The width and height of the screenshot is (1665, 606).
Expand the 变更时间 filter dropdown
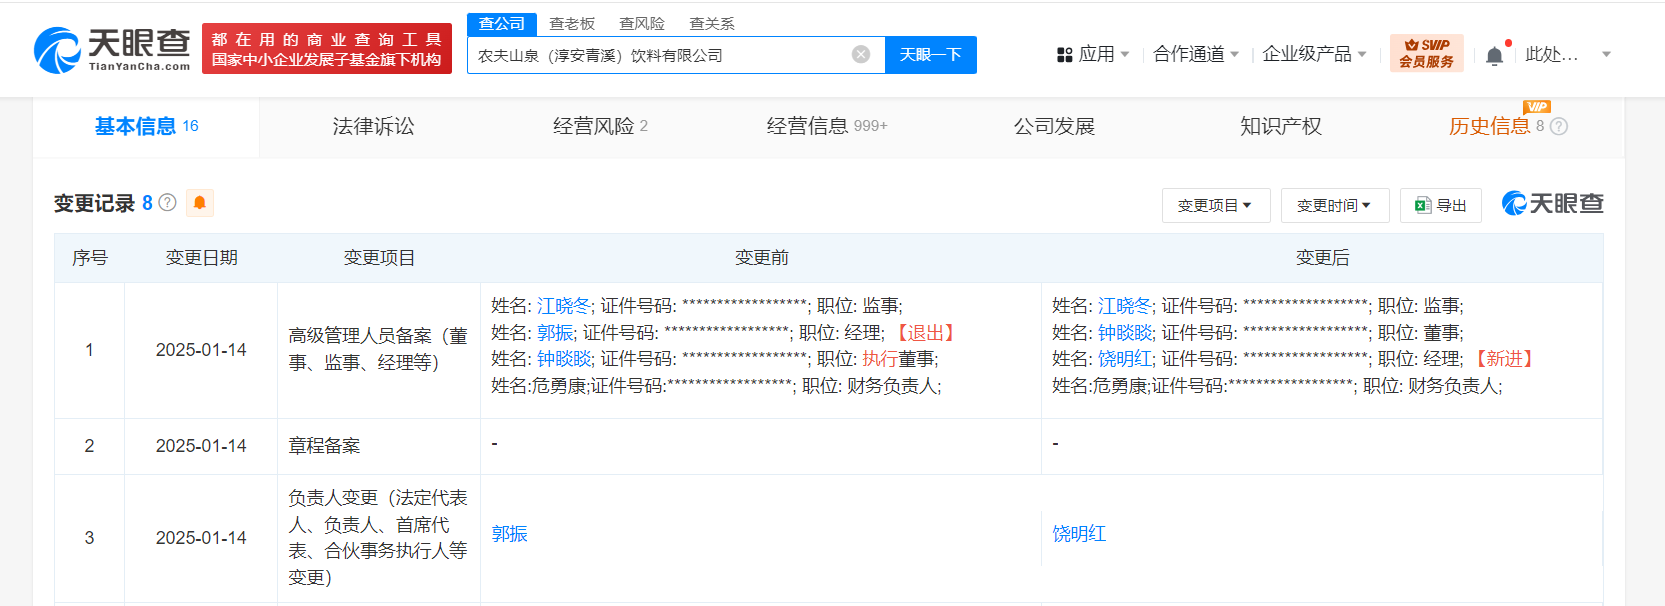coord(1334,205)
